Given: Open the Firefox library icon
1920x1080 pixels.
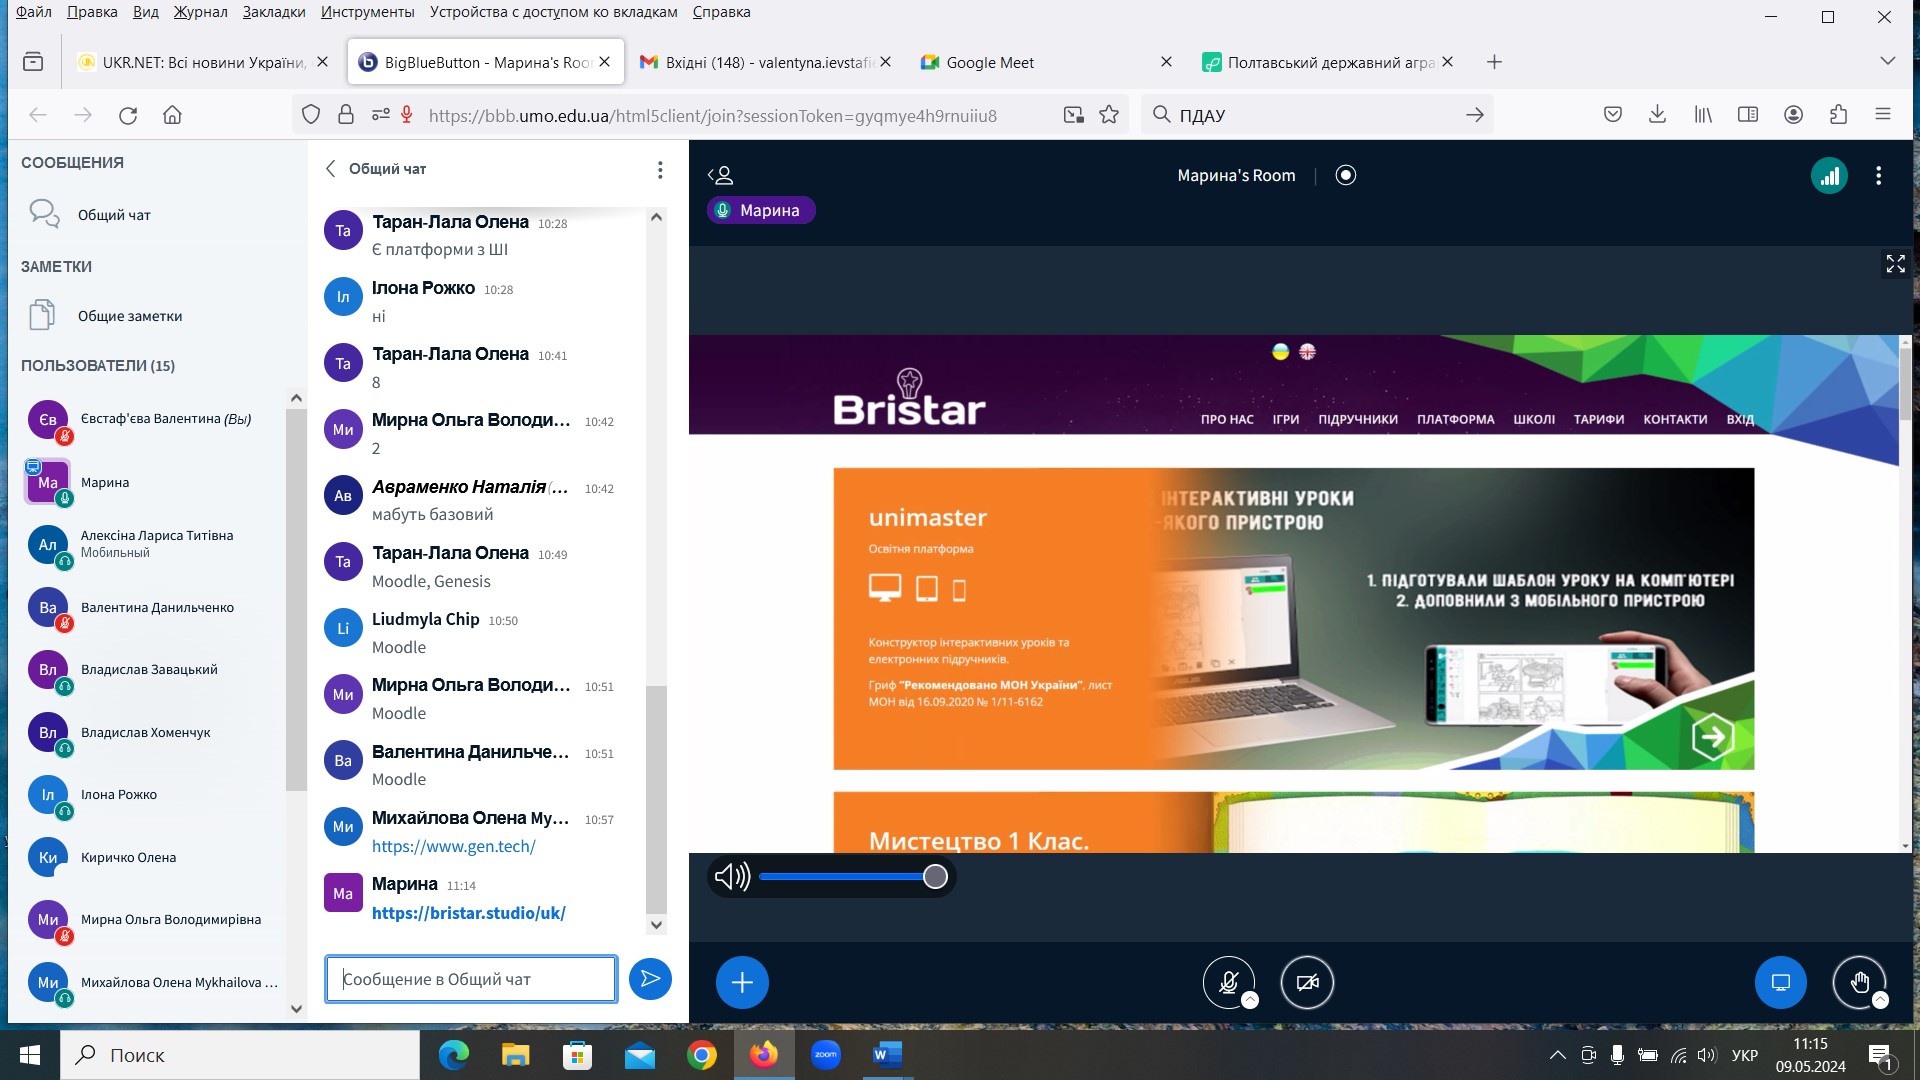Looking at the screenshot, I should click(x=1703, y=115).
